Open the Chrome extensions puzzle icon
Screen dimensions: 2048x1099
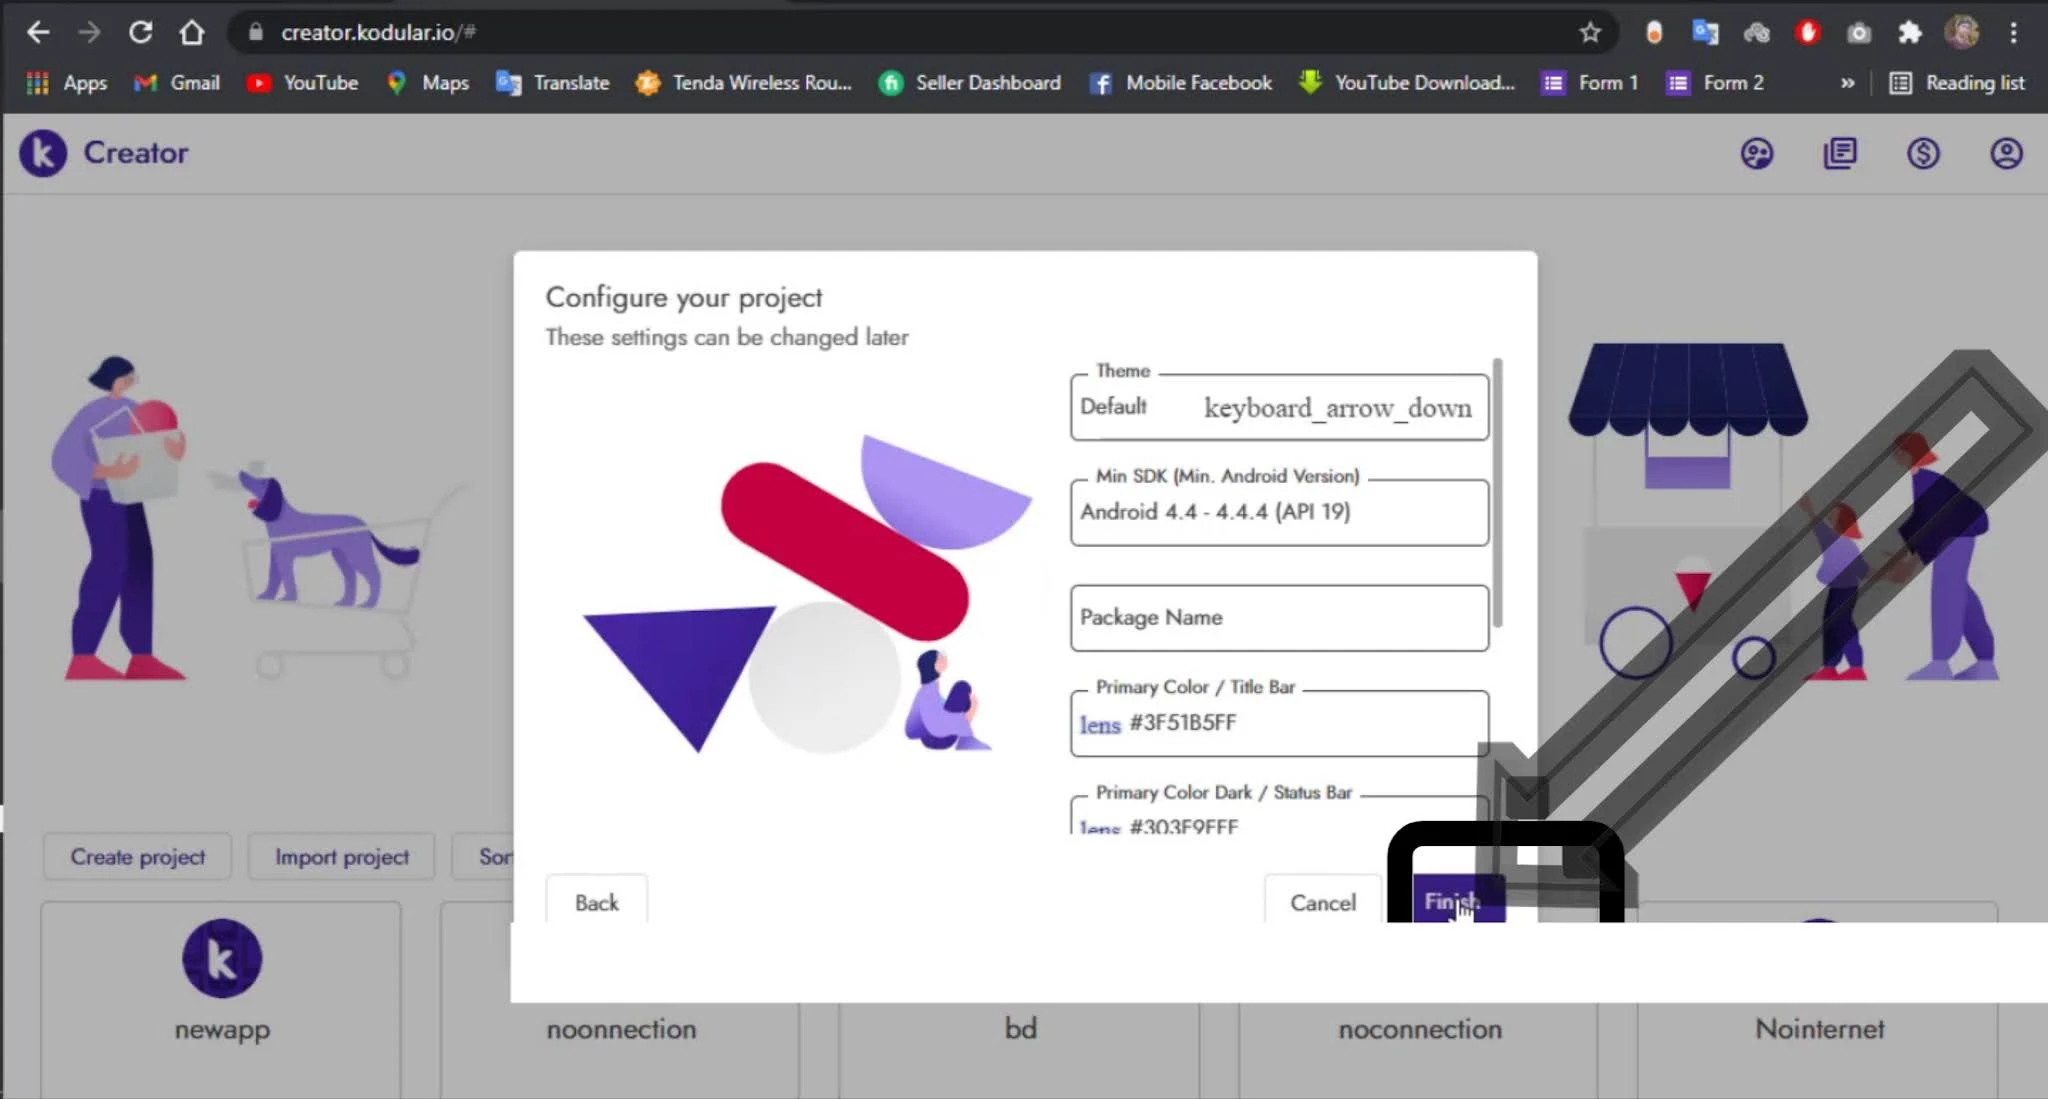(1909, 32)
